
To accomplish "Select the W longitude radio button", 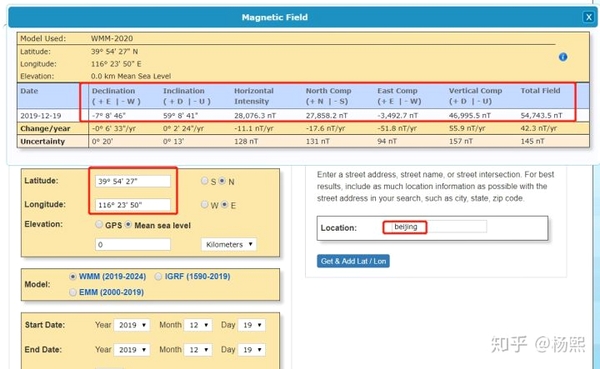I will pyautogui.click(x=205, y=204).
